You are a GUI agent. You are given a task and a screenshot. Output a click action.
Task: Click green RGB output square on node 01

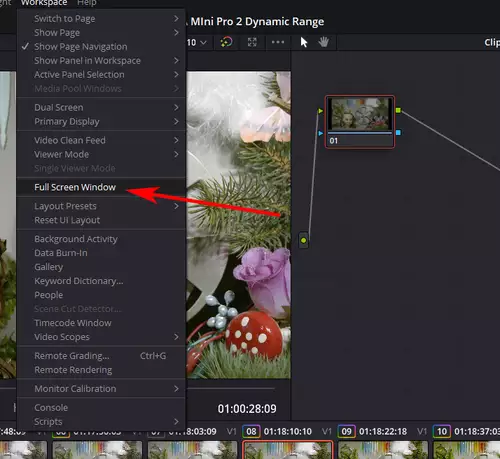pos(398,110)
